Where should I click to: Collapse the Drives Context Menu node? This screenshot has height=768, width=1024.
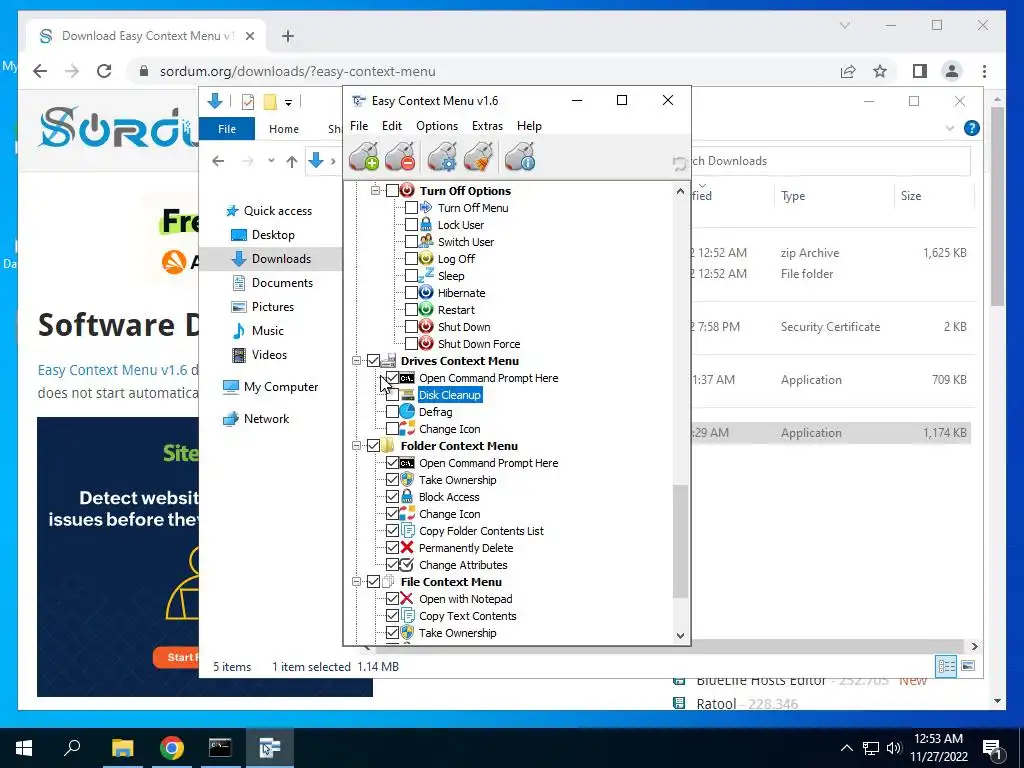pos(357,360)
